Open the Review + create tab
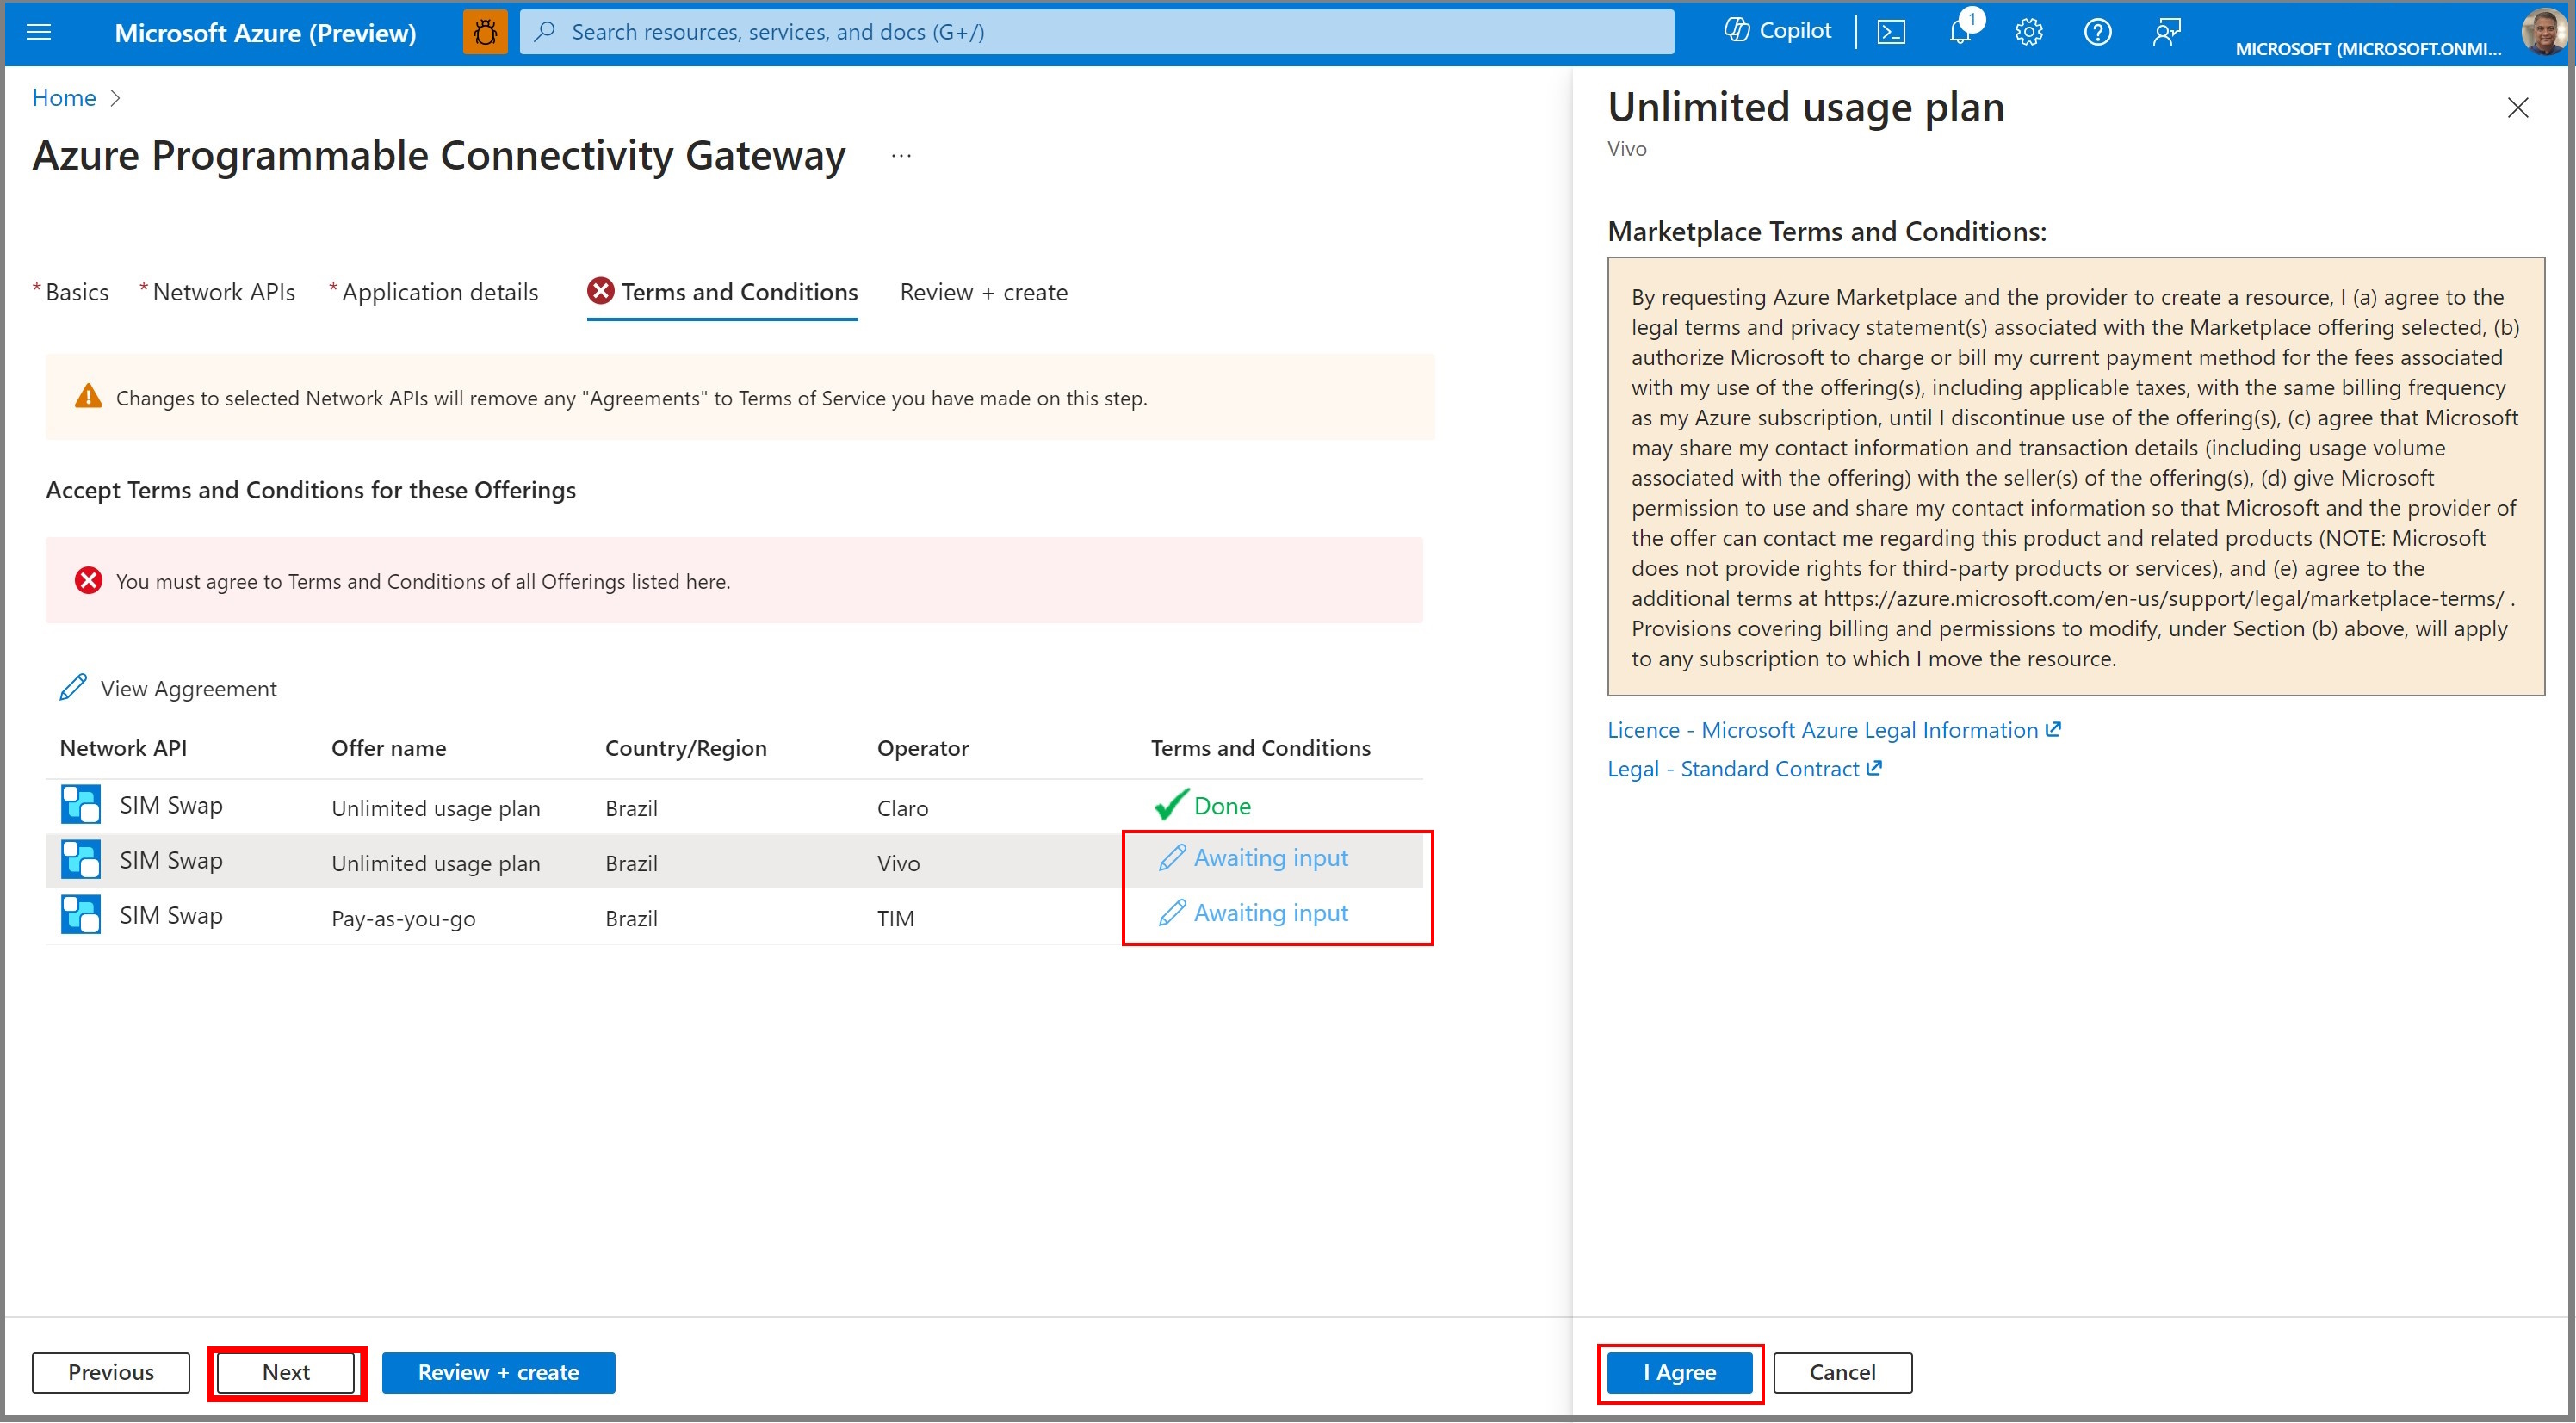Image resolution: width=2576 pixels, height=1423 pixels. [x=983, y=292]
